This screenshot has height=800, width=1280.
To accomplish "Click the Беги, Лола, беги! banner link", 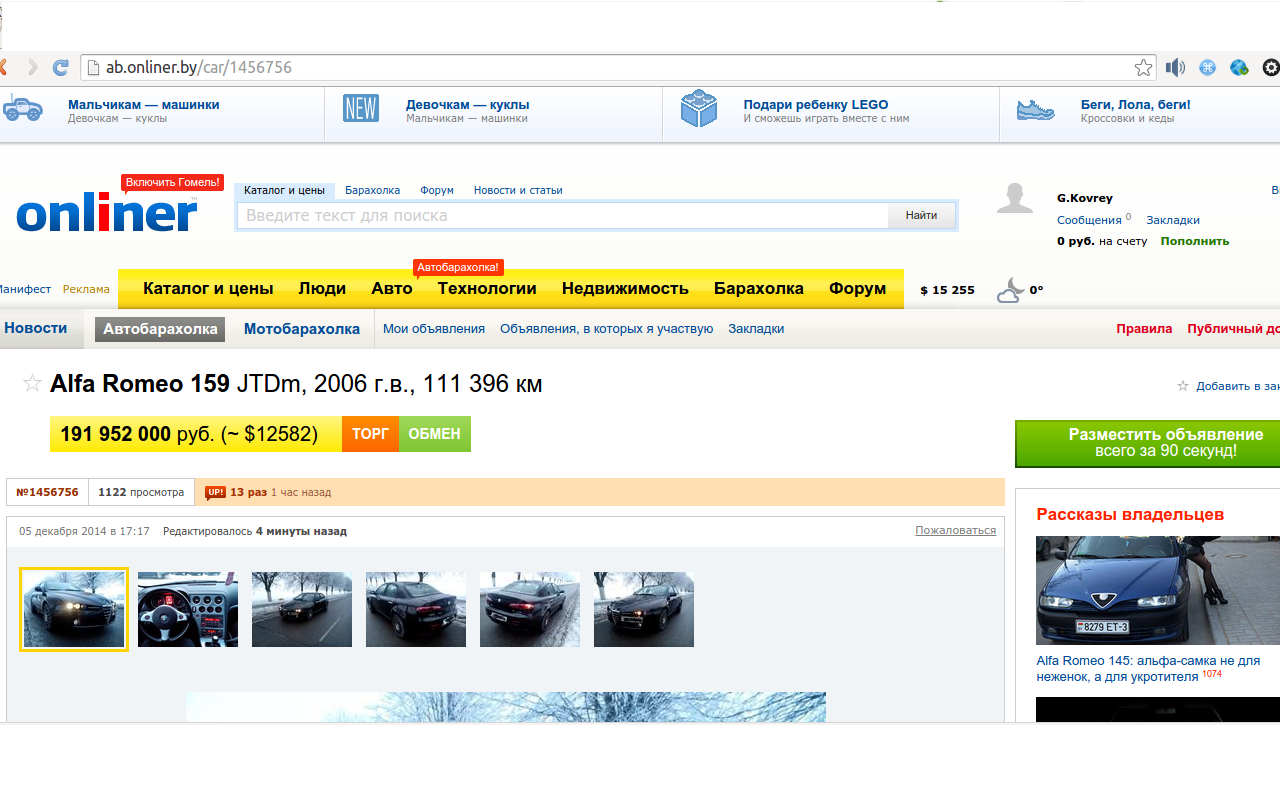I will (x=1136, y=104).
